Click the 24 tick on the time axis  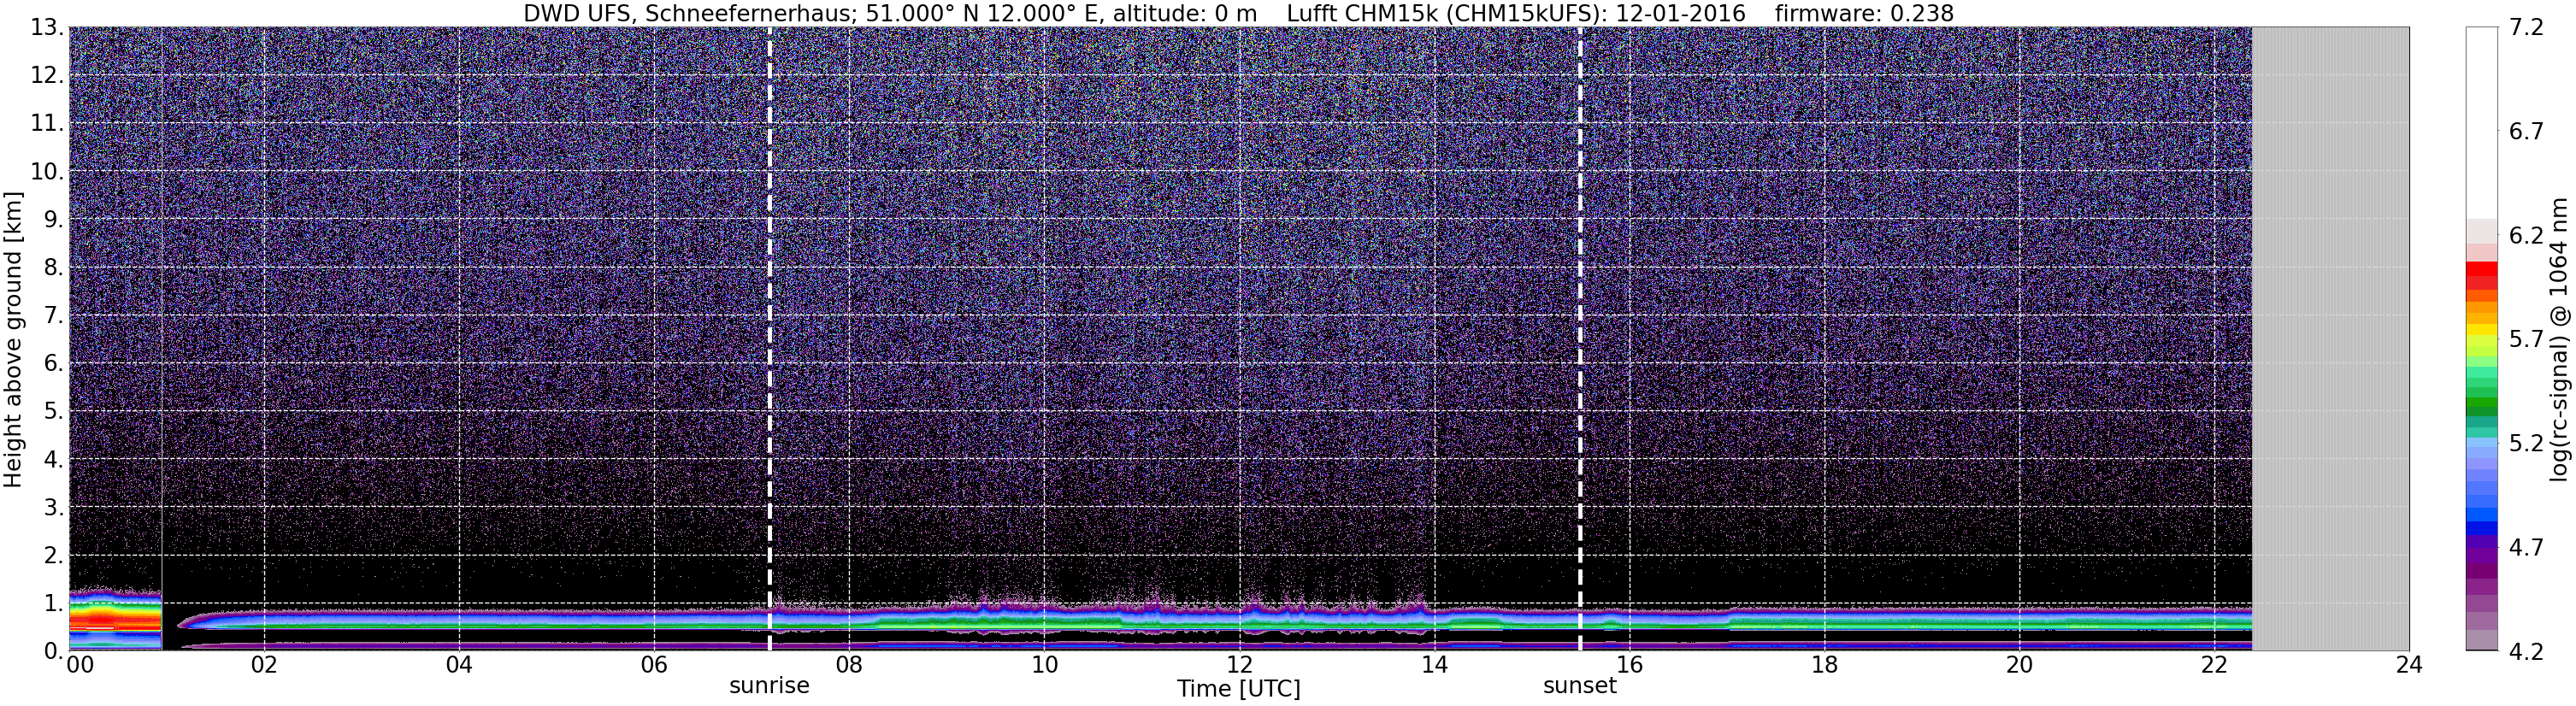tap(2409, 664)
